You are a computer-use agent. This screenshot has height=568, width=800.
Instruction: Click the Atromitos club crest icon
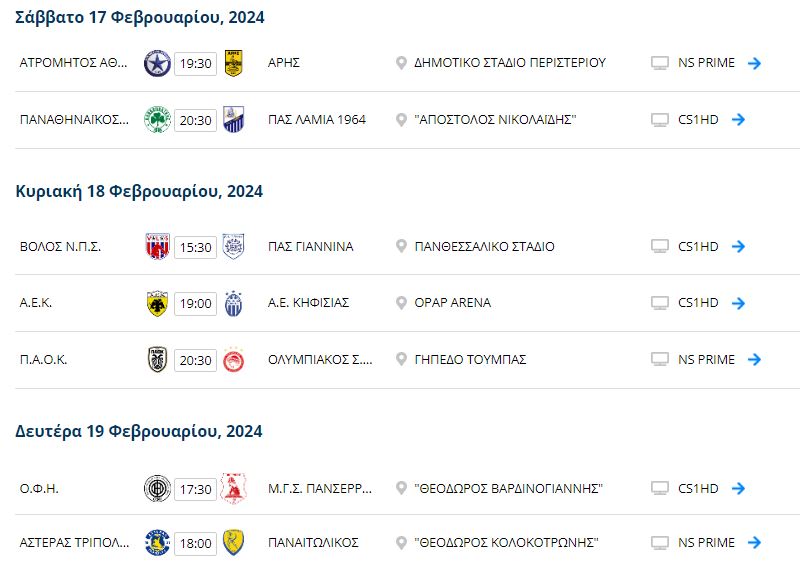coord(157,63)
